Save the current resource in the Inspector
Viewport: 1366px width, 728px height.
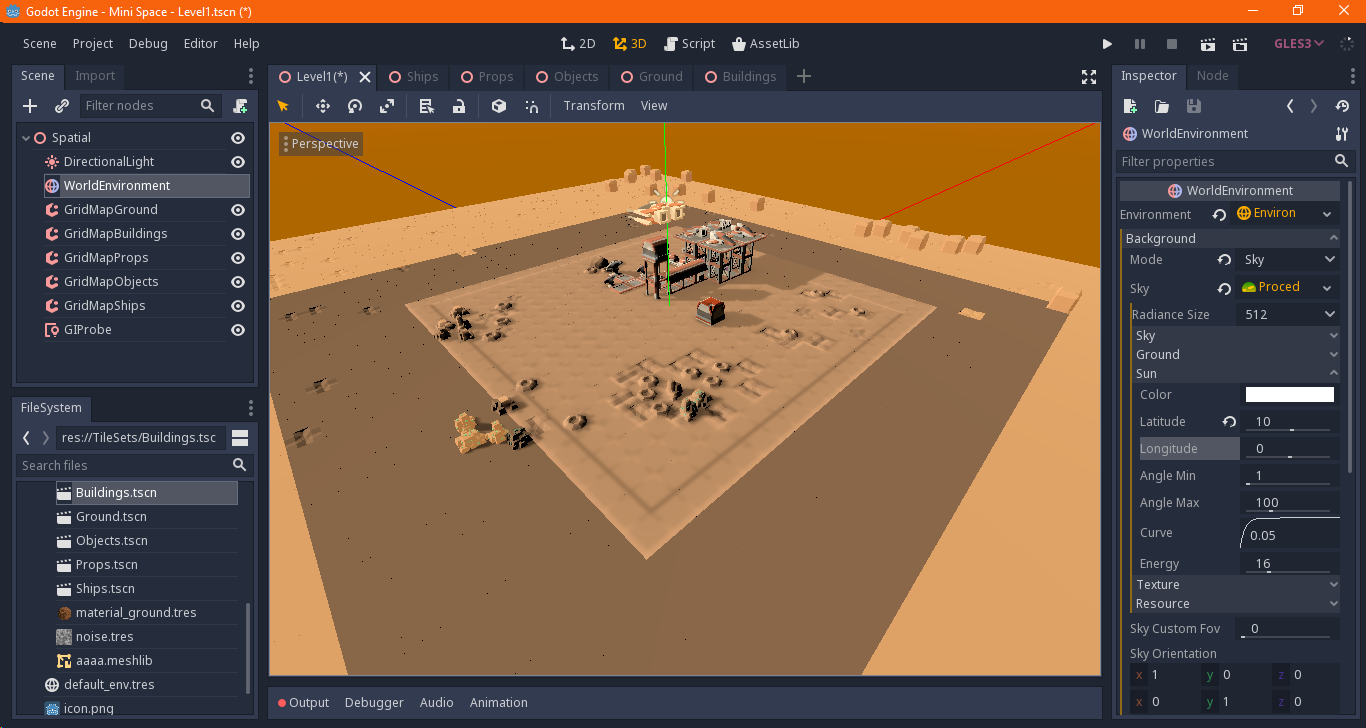tap(1194, 105)
